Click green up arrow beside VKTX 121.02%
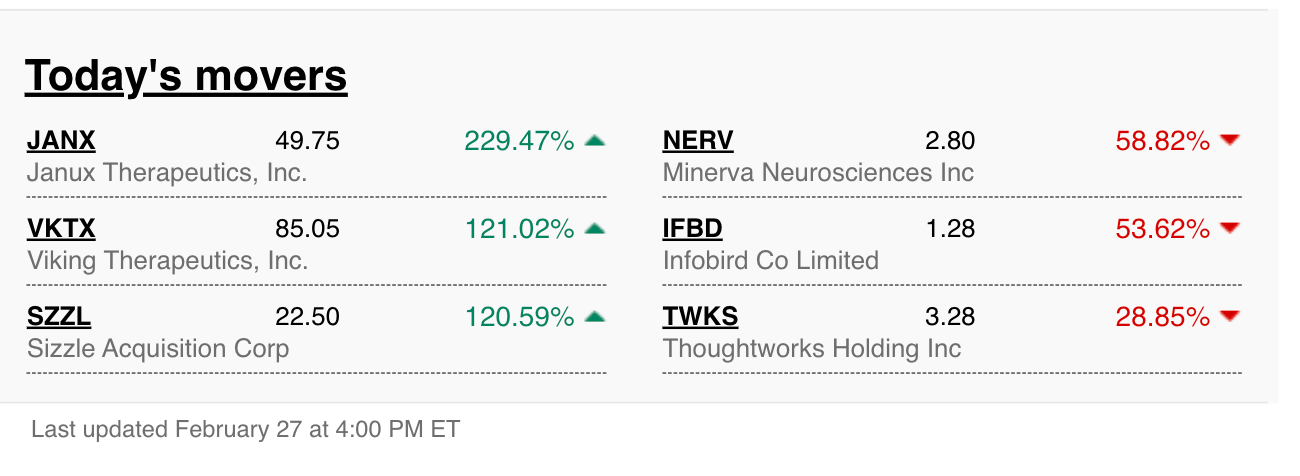This screenshot has height=476, width=1300. pos(595,229)
